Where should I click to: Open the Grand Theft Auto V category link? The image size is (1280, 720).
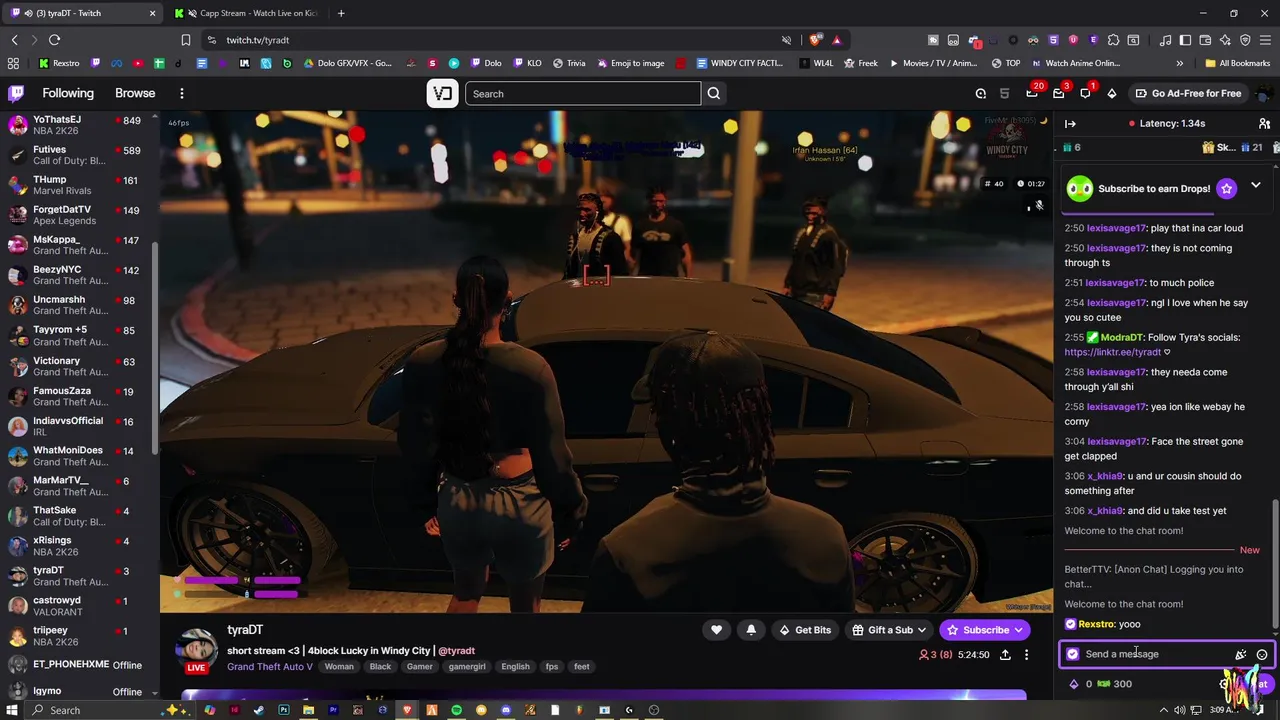pyautogui.click(x=270, y=667)
